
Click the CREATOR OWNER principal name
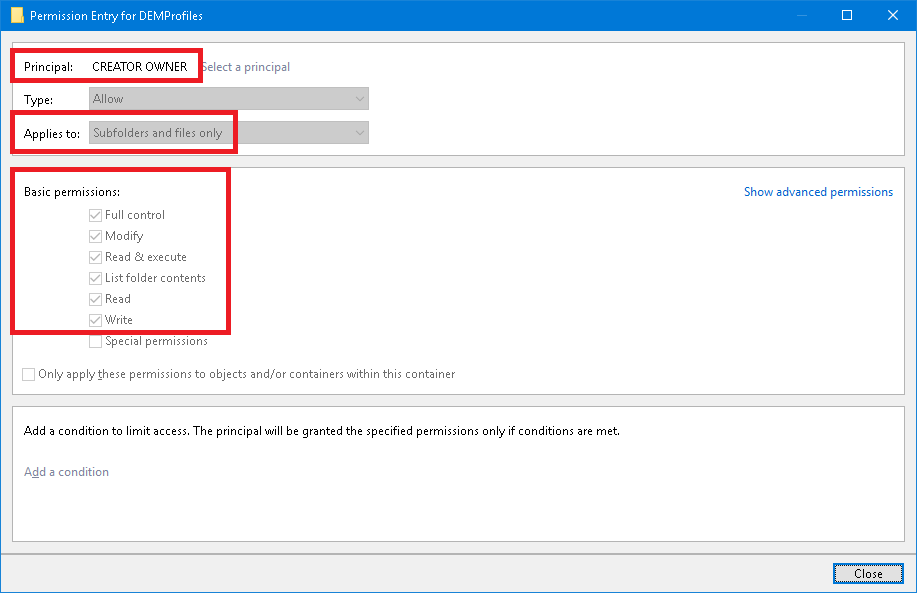click(139, 67)
